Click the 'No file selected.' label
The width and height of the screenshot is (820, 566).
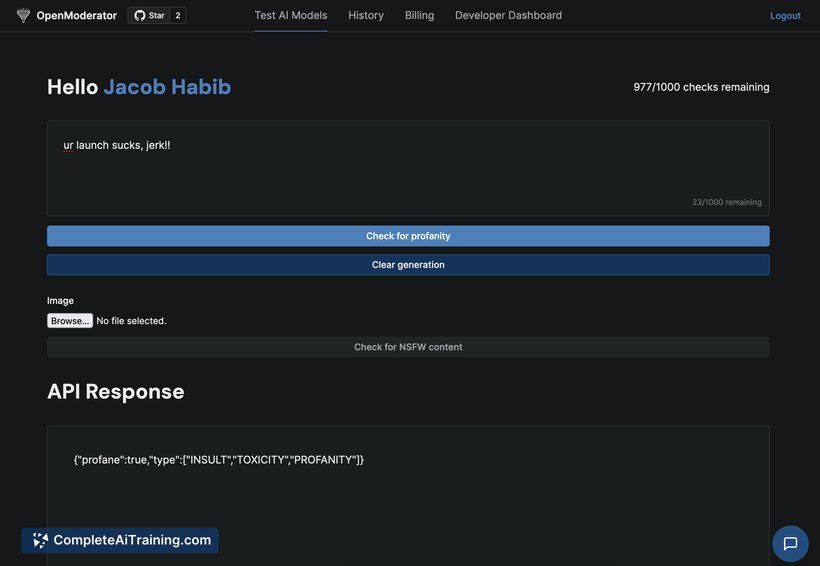pyautogui.click(x=131, y=321)
